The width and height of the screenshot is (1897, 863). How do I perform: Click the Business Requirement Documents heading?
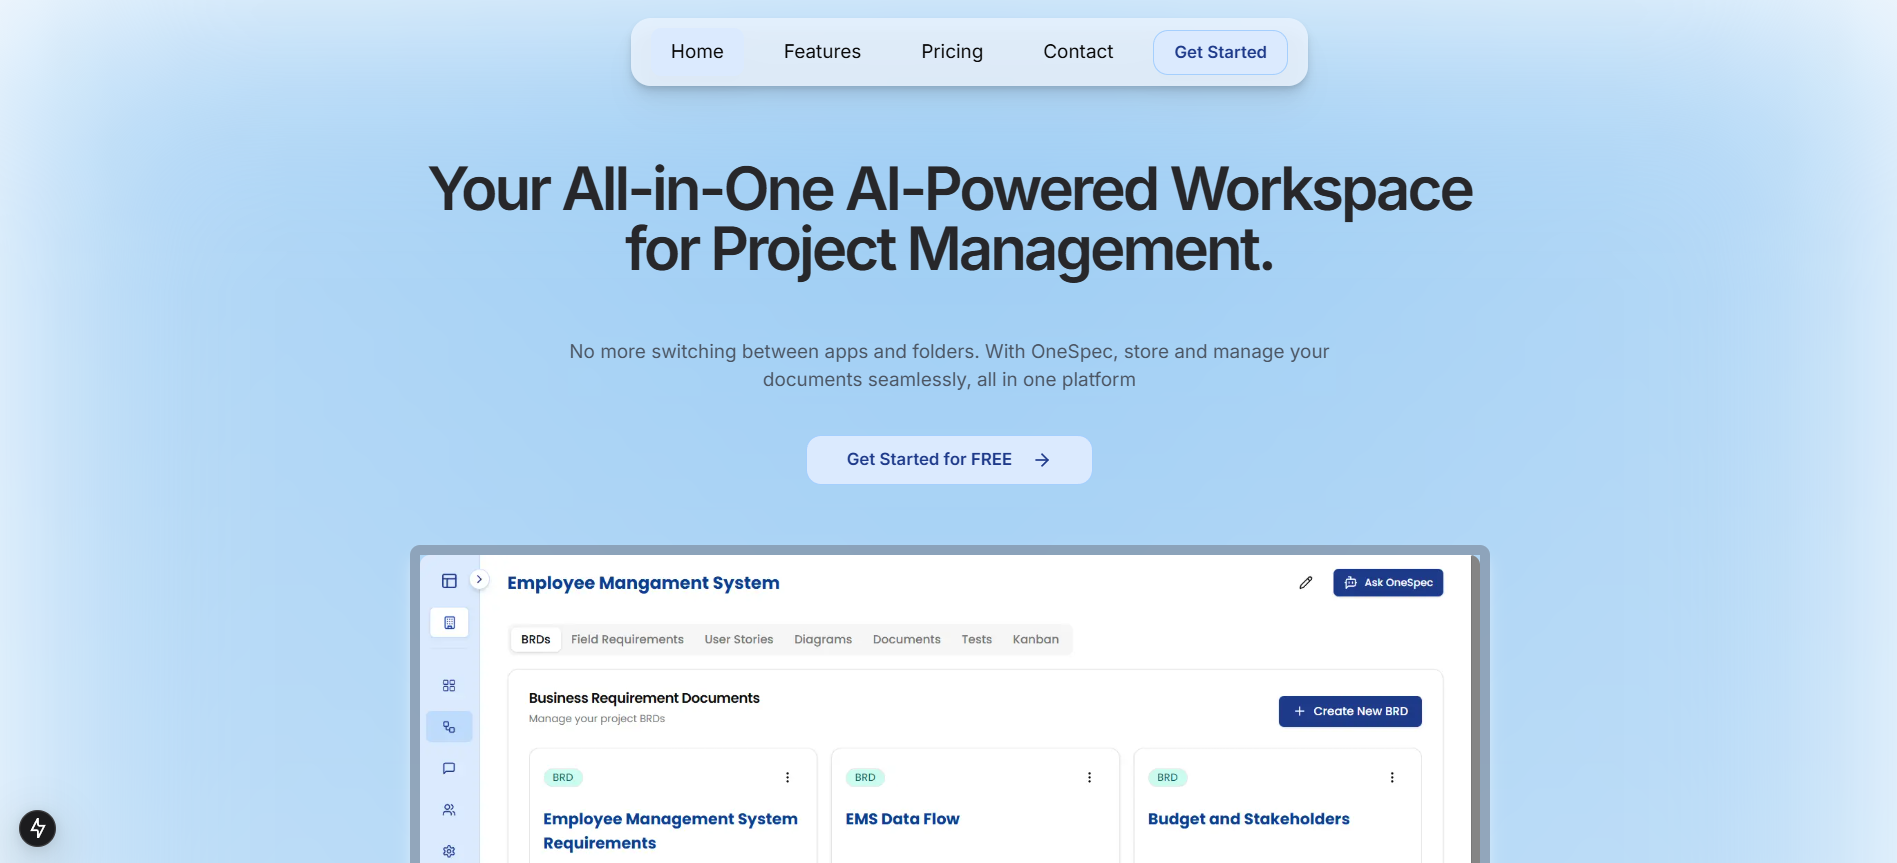click(x=644, y=698)
